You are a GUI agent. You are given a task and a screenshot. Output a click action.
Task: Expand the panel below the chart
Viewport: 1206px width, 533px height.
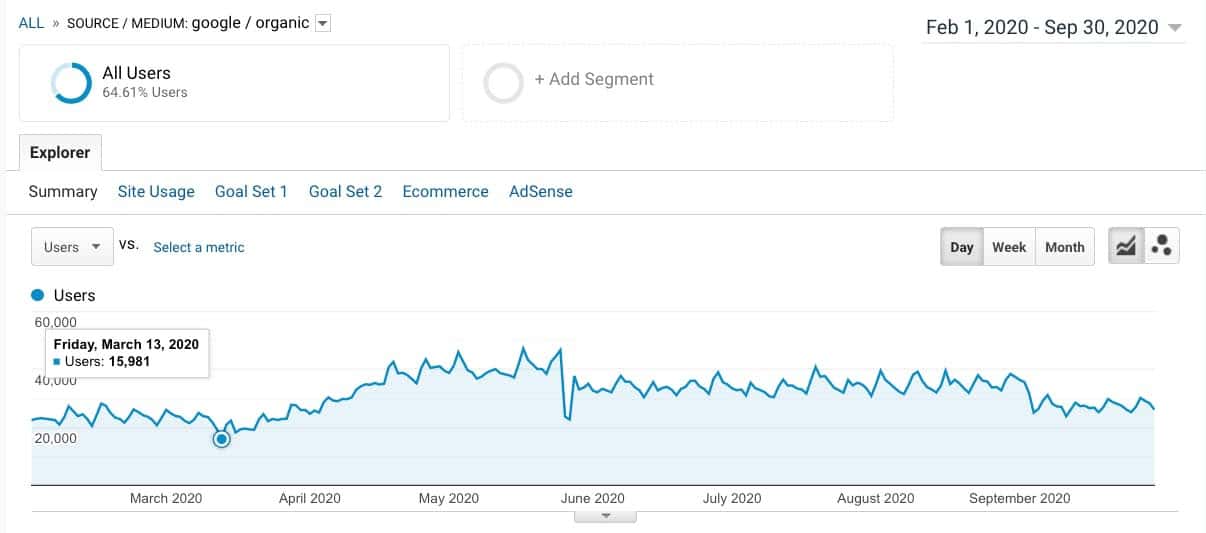(x=604, y=516)
